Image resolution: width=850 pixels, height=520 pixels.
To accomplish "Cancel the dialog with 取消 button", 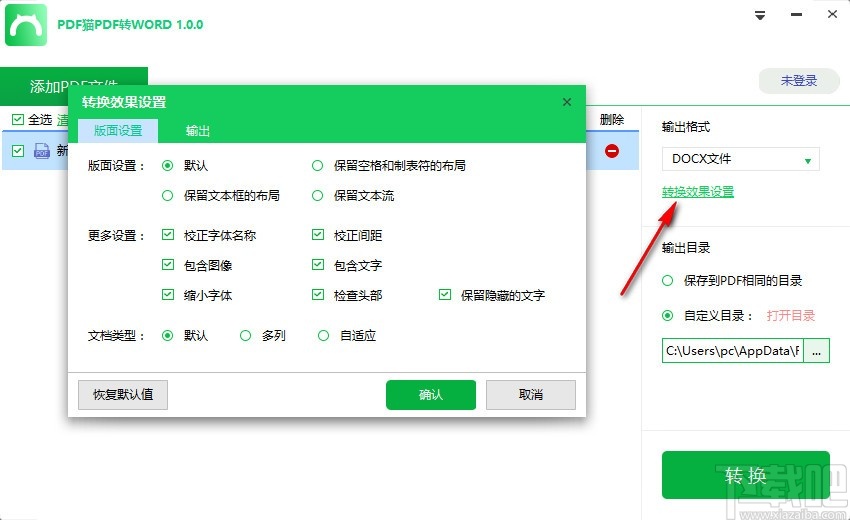I will [x=531, y=395].
